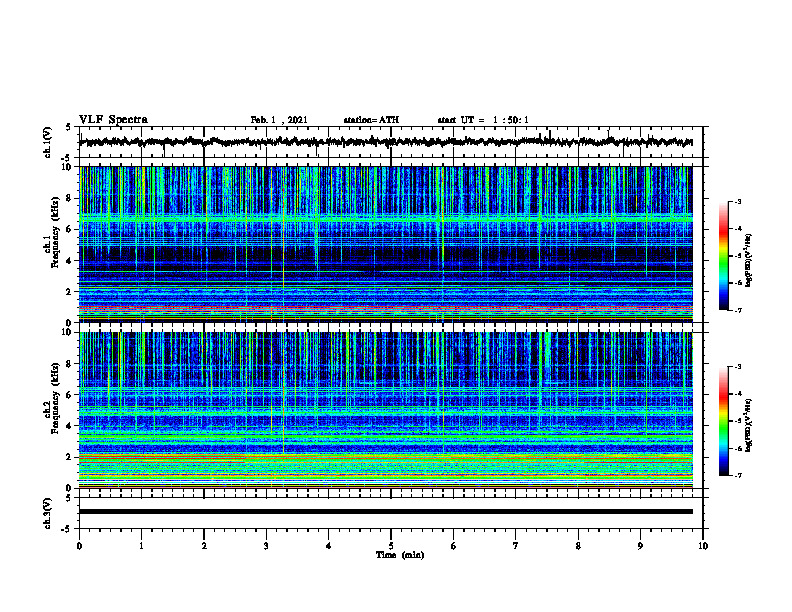Click the '-7' label on ch.2 colorbar
The width and height of the screenshot is (792, 612).
point(737,476)
